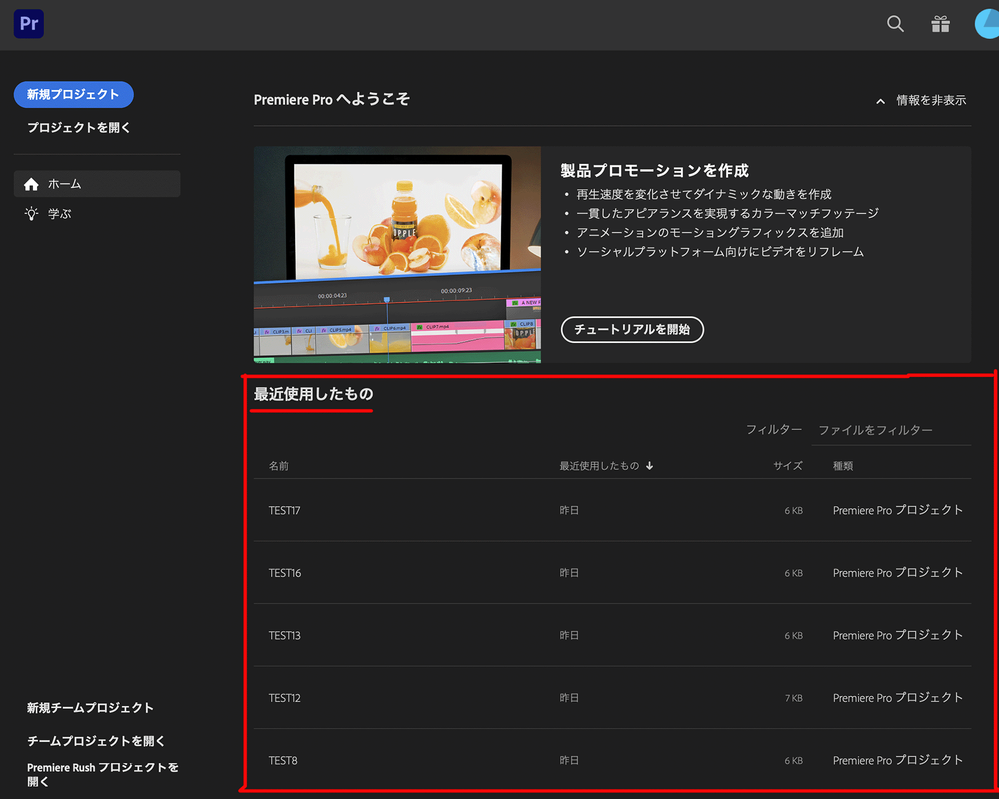999x799 pixels.
Task: Select the ホーム sidebar item
Action: pyautogui.click(x=97, y=184)
